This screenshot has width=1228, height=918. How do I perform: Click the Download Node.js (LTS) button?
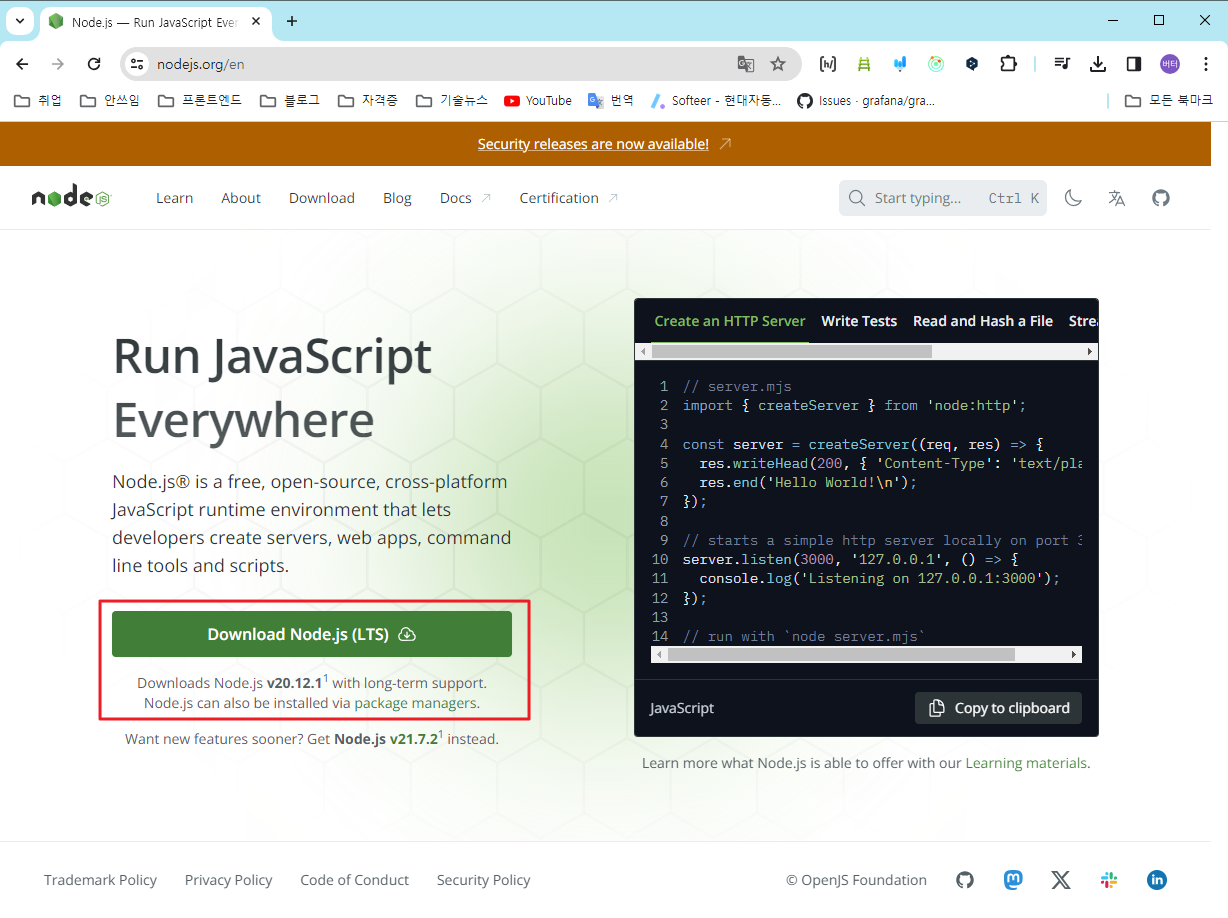312,634
